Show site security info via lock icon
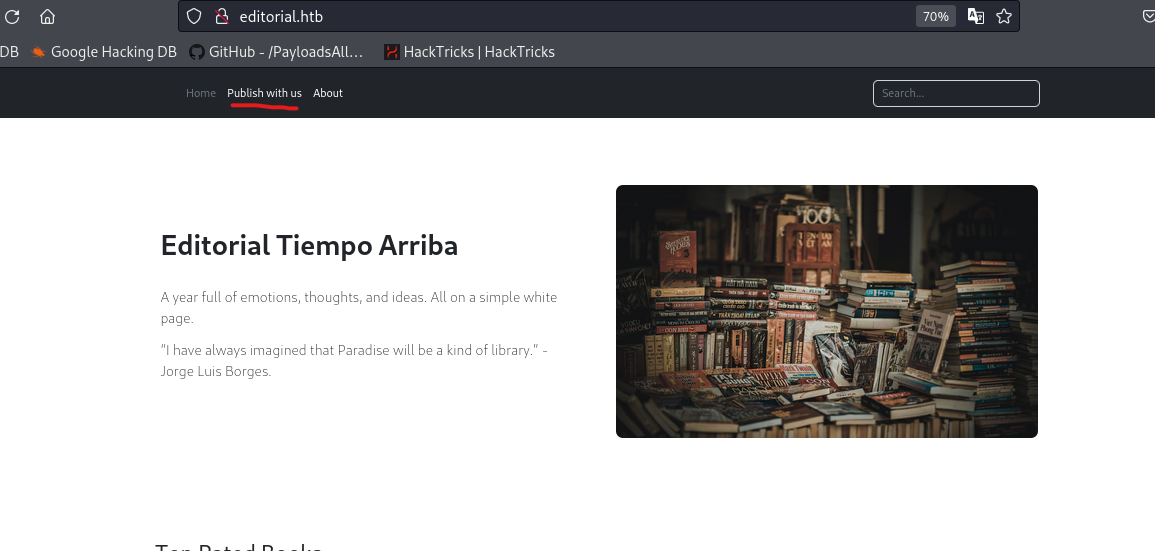This screenshot has height=551, width=1155. point(222,16)
